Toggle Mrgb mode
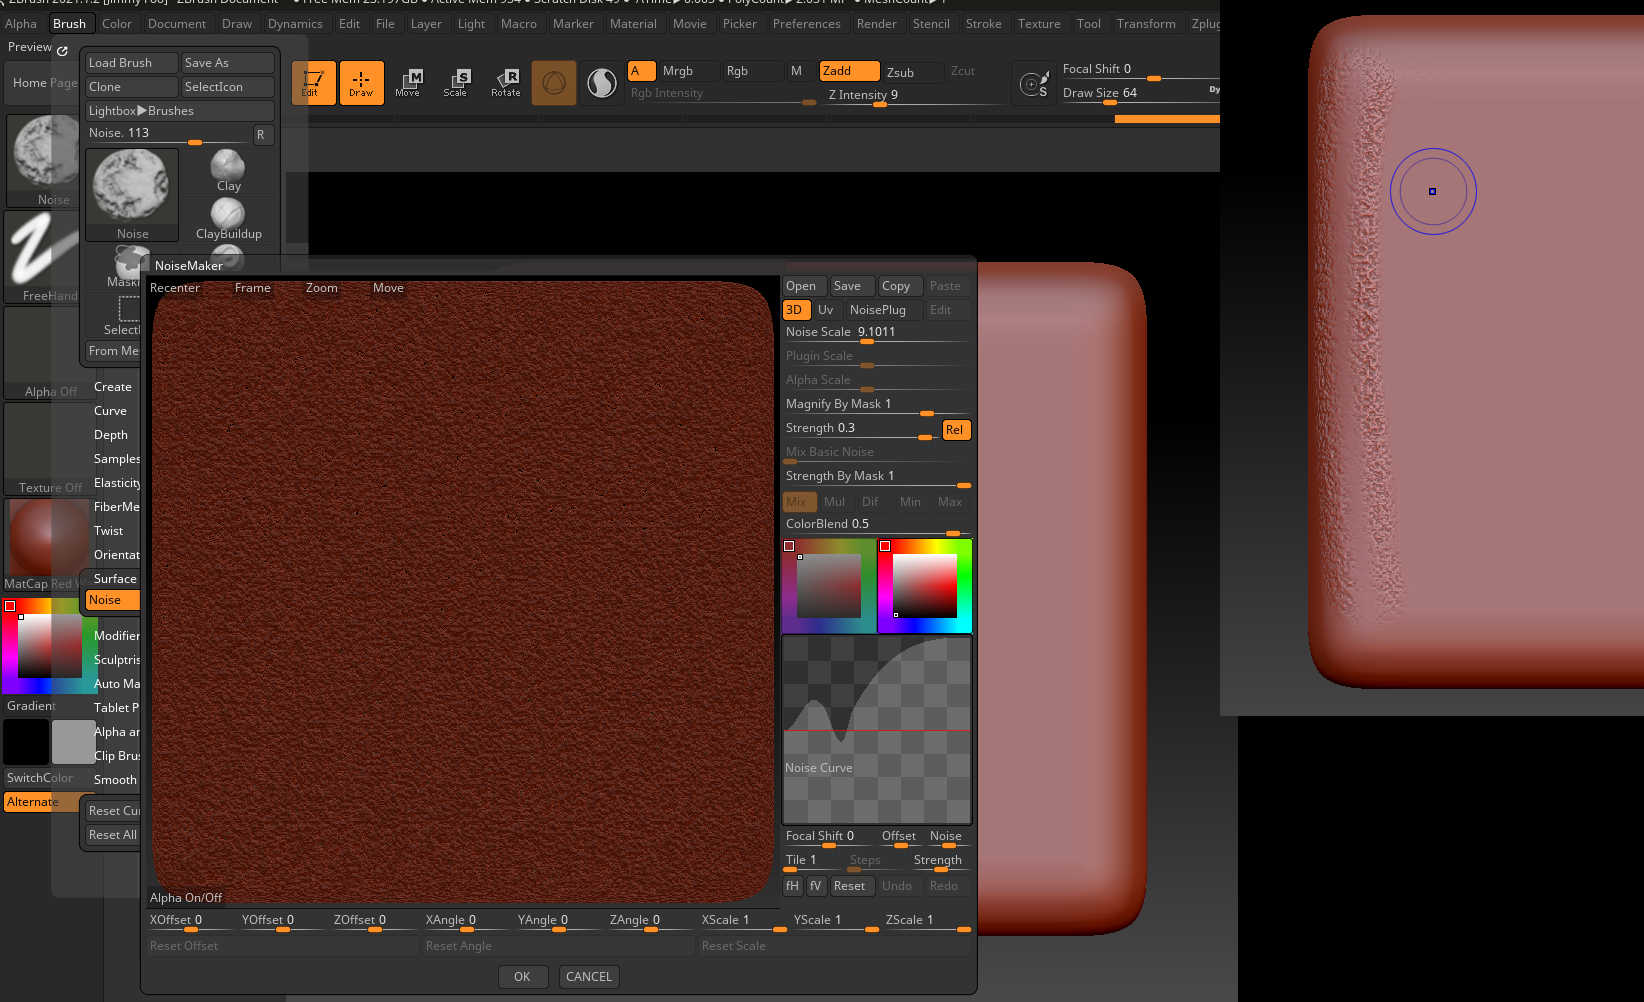 tap(688, 71)
